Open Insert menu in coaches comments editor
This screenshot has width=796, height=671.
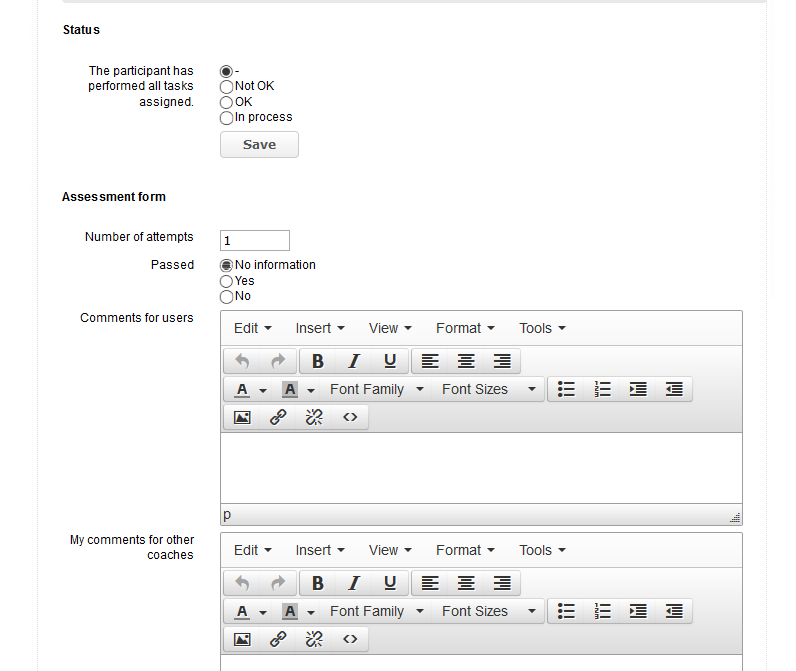click(x=319, y=550)
